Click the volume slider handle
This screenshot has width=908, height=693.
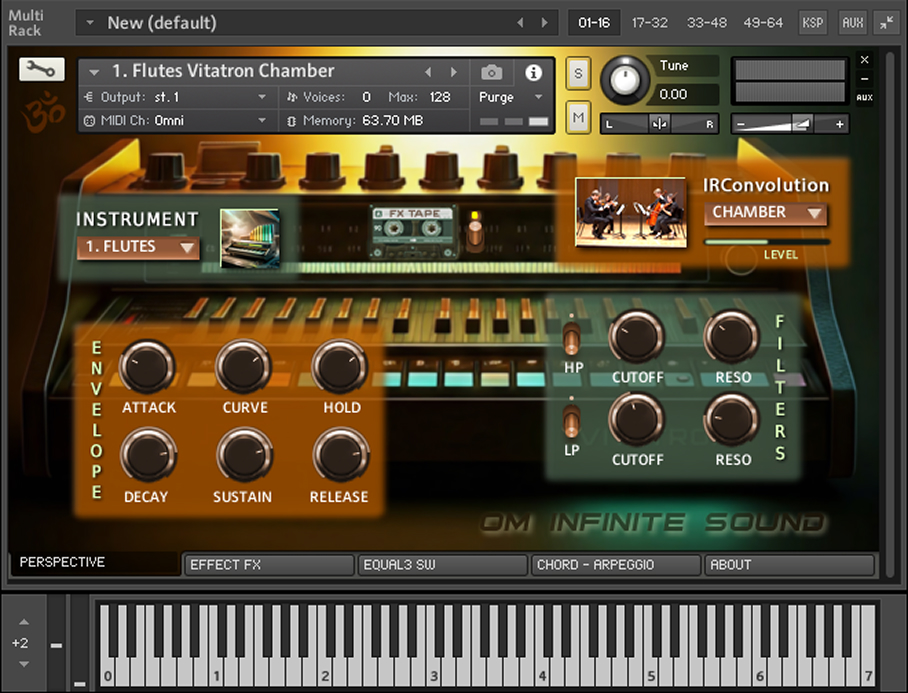pos(802,123)
